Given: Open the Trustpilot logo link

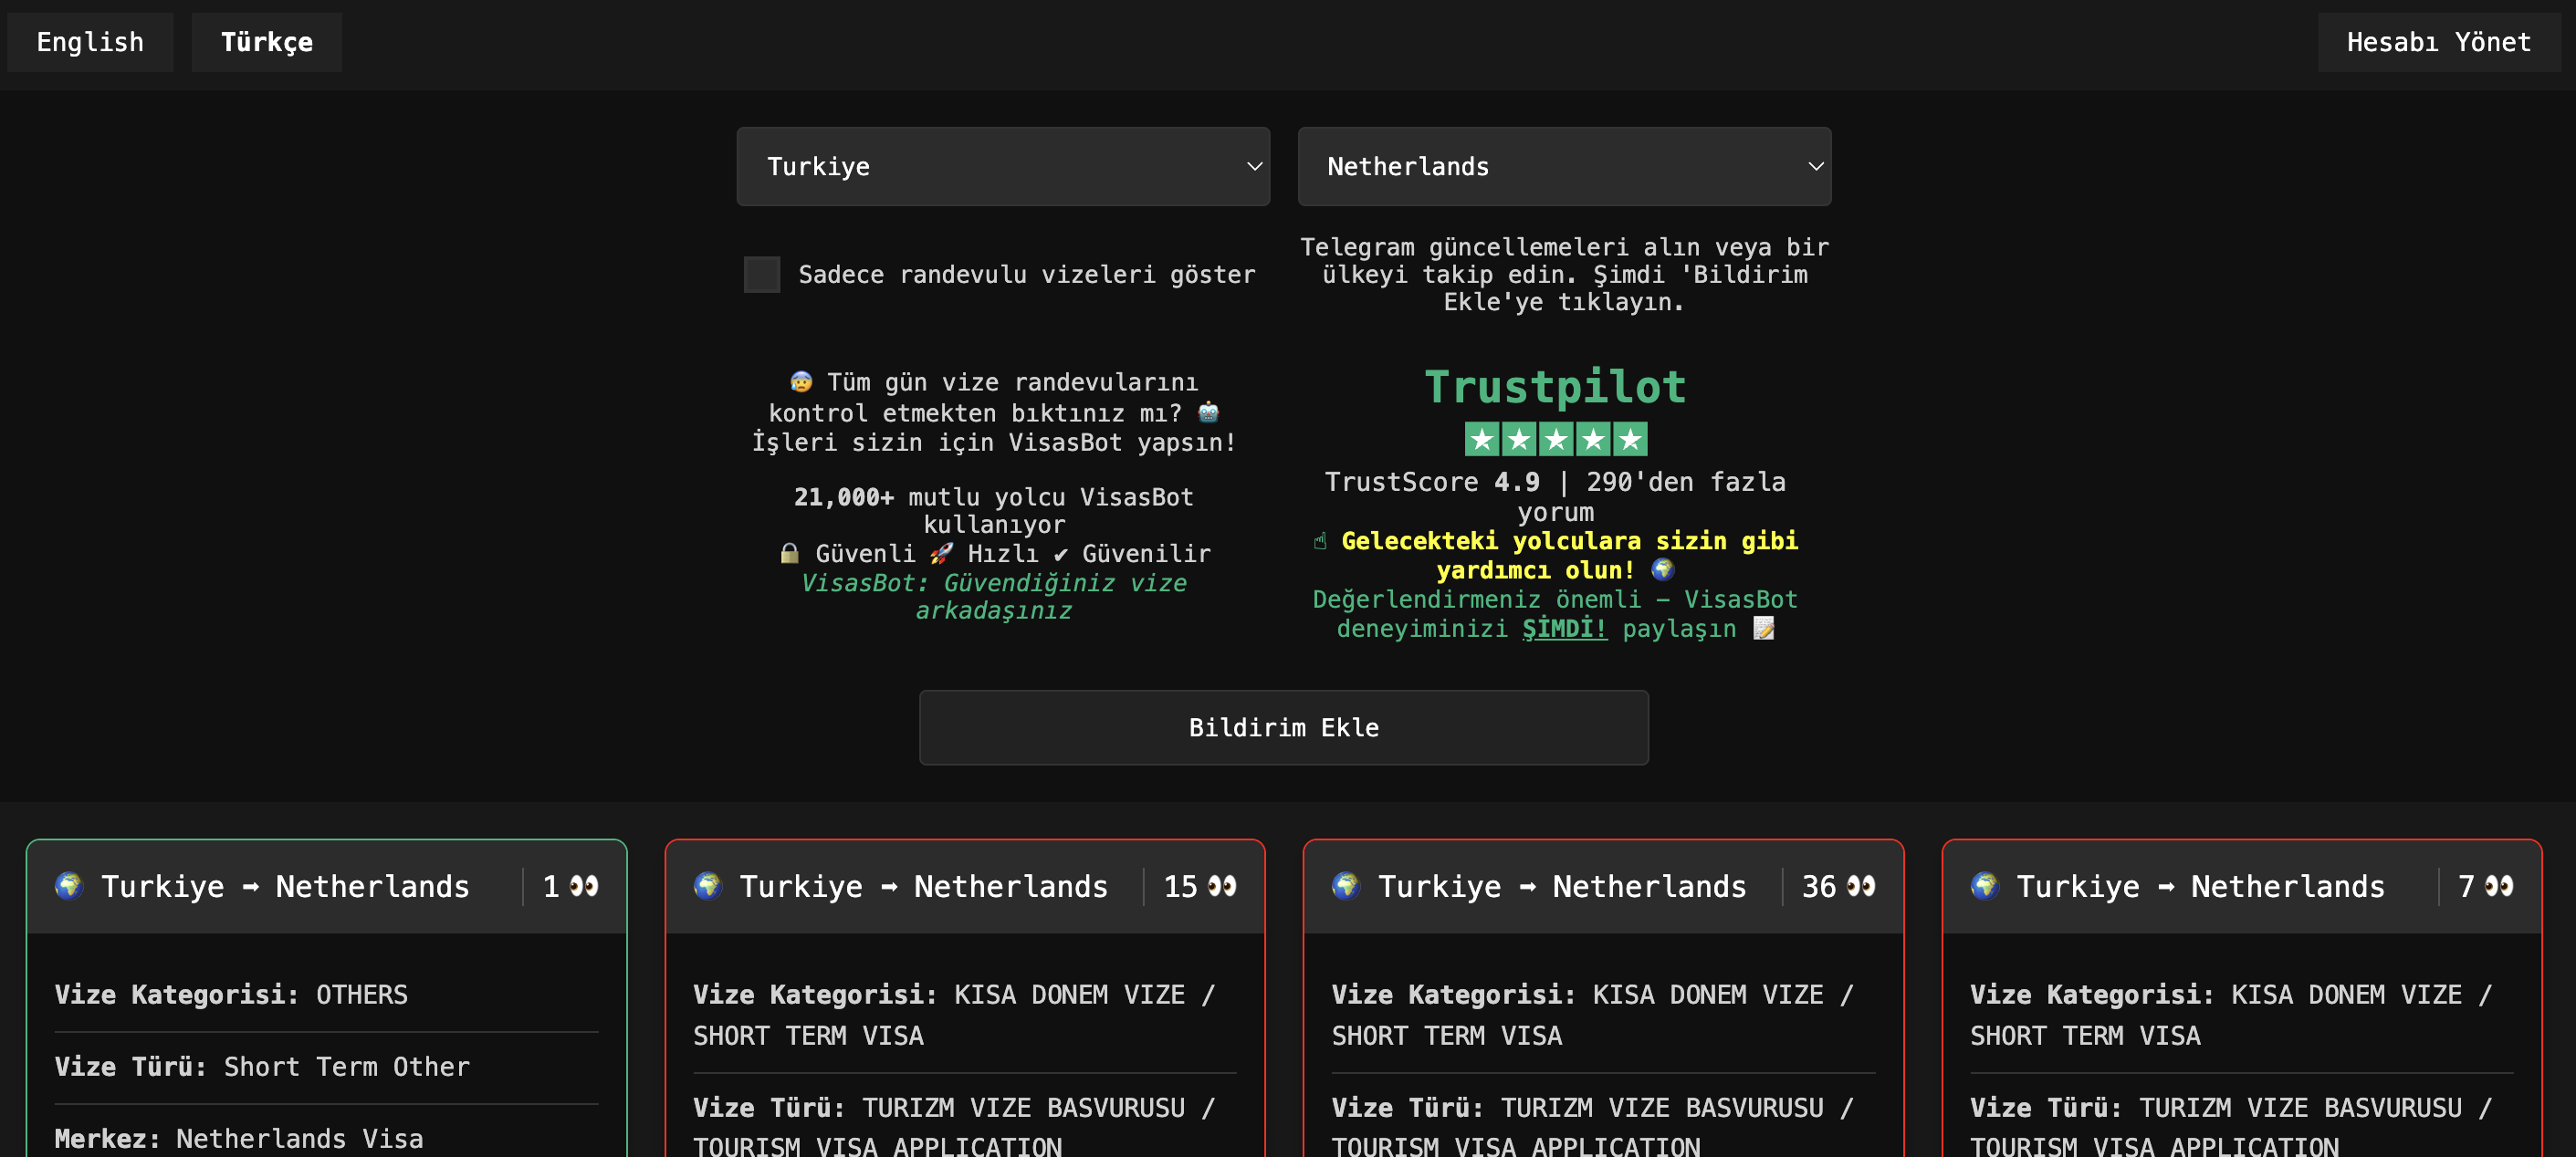Looking at the screenshot, I should tap(1555, 387).
